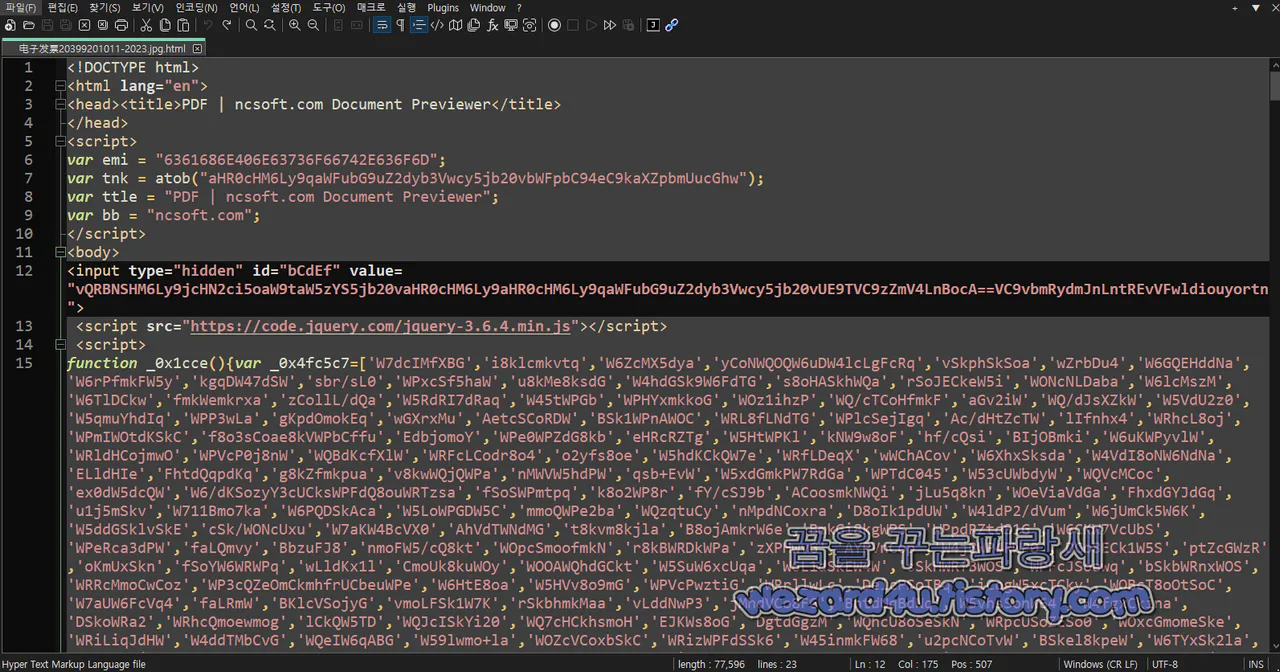This screenshot has height=672, width=1280.
Task: Open the Document Map icon
Action: click(x=456, y=25)
